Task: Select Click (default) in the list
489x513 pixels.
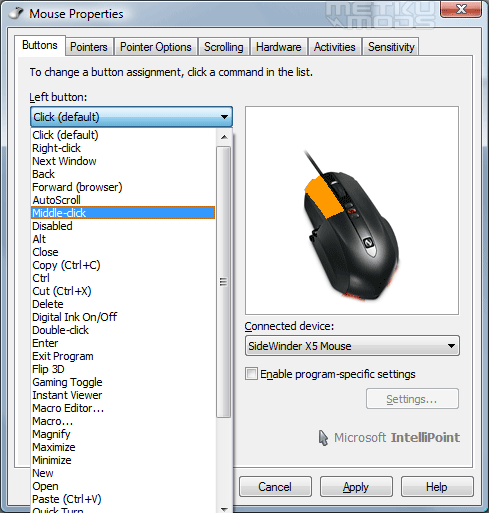Action: point(123,135)
